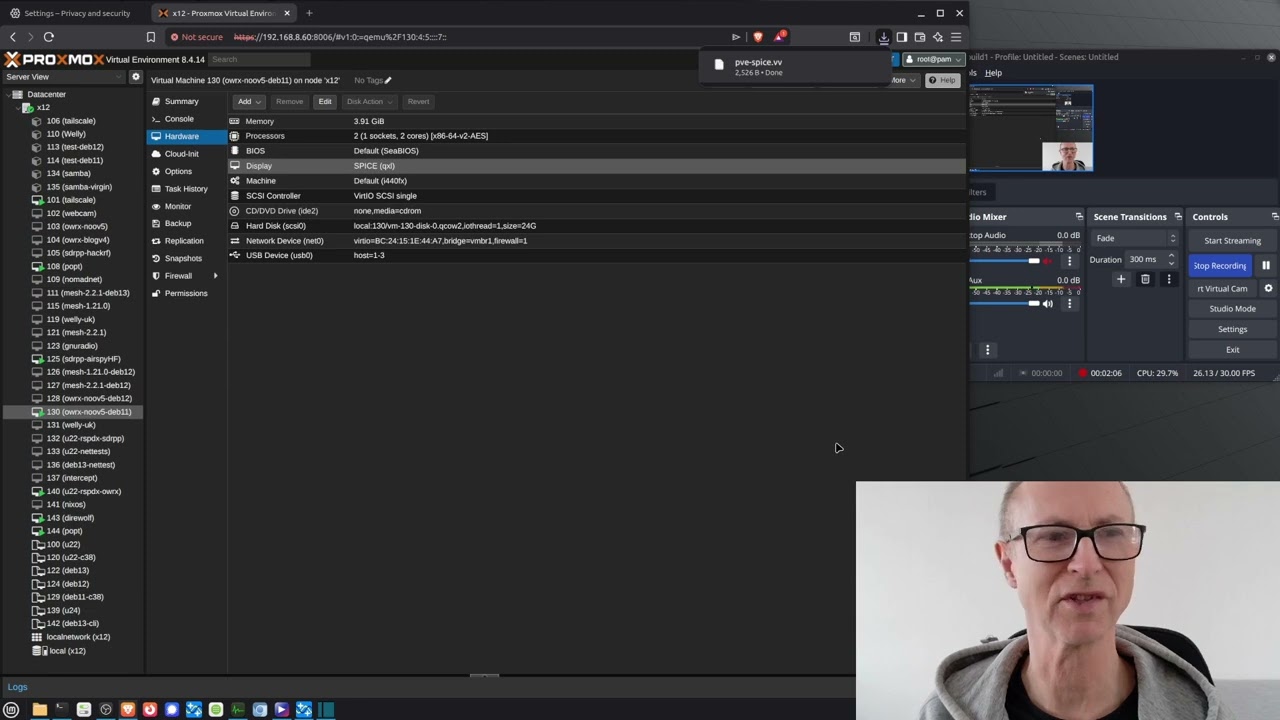The width and height of the screenshot is (1280, 720).
Task: Open the Add hardware dropdown
Action: pyautogui.click(x=249, y=101)
